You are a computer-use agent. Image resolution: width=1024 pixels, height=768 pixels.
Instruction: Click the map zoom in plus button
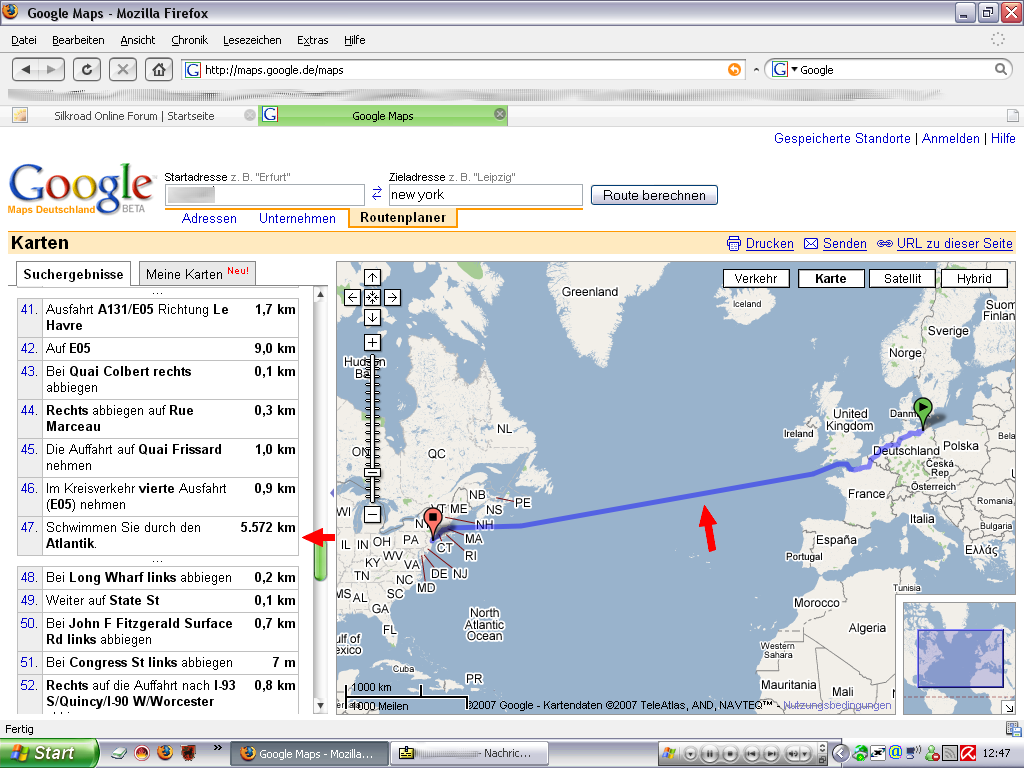click(x=372, y=343)
